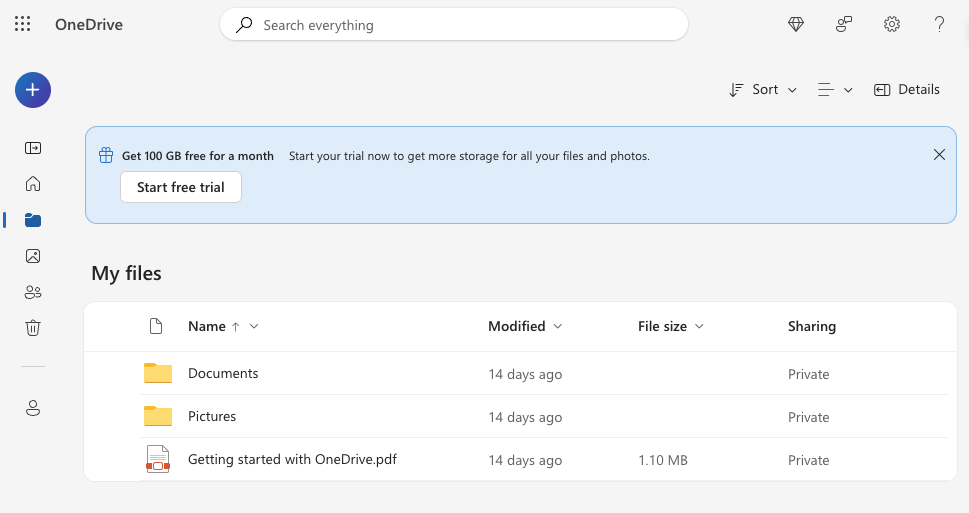
Task: Click the Documents folder icon
Action: (158, 373)
